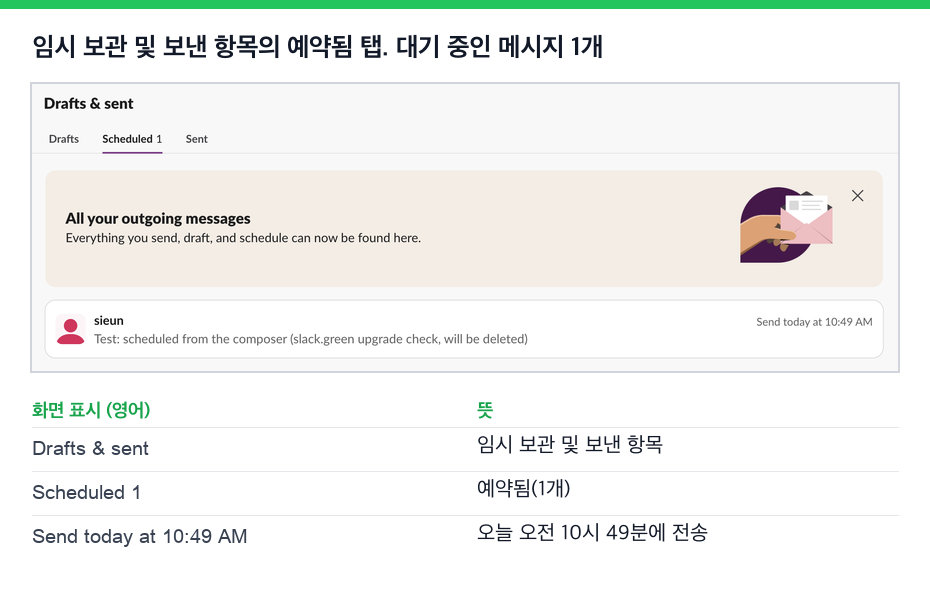The image size is (930, 597).
Task: Click the '화면 표시 (영어)' column header
Action: [91, 410]
